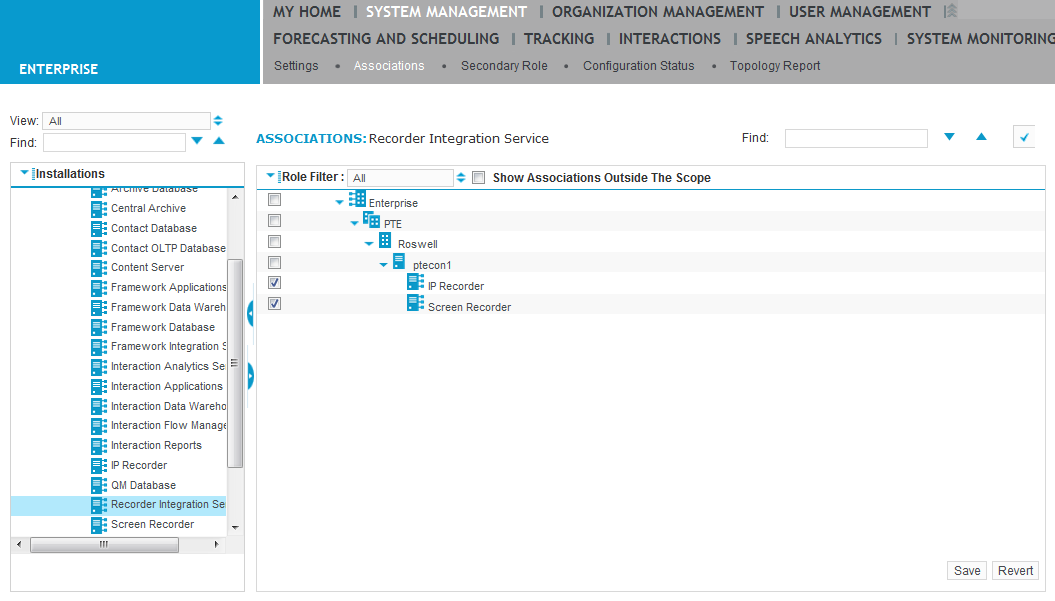Click the checkmark icon next to Find
This screenshot has height=601, width=1055.
(x=1023, y=137)
